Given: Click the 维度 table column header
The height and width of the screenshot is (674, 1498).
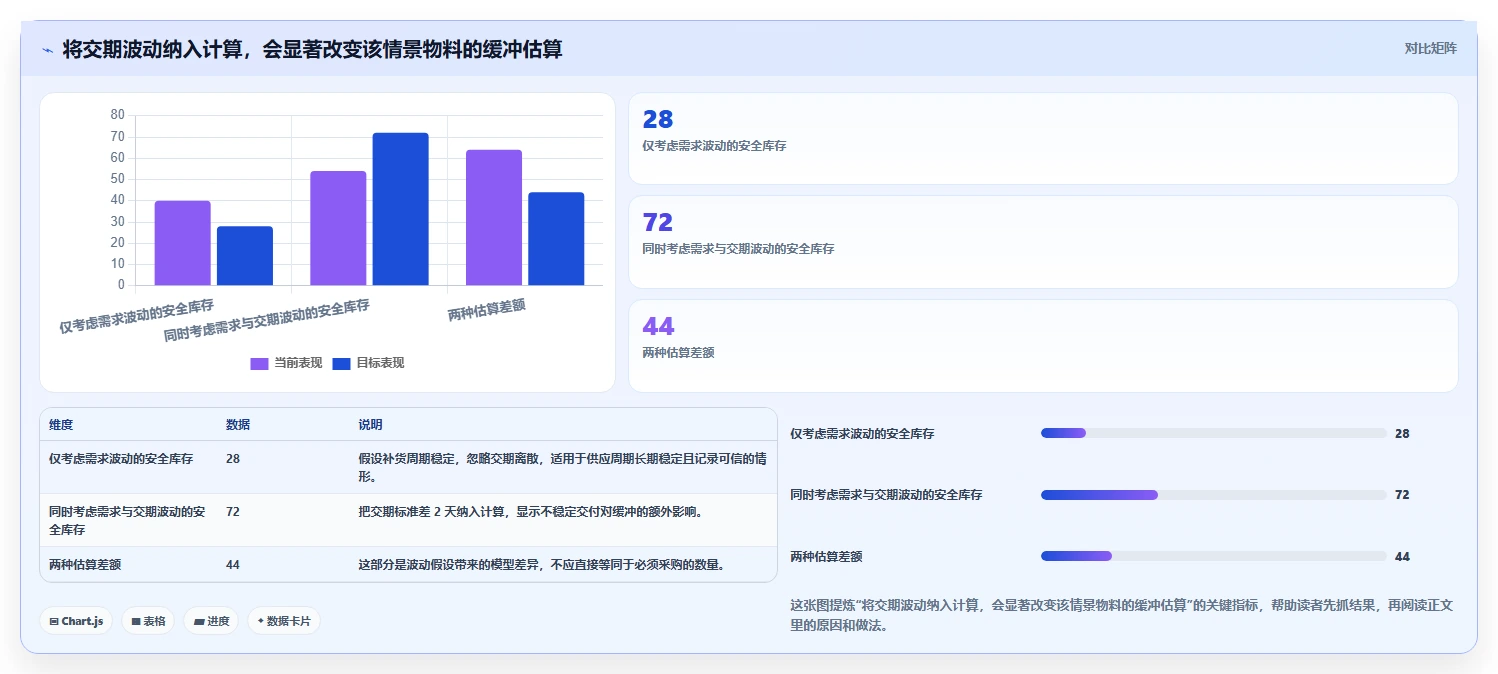Looking at the screenshot, I should [61, 425].
